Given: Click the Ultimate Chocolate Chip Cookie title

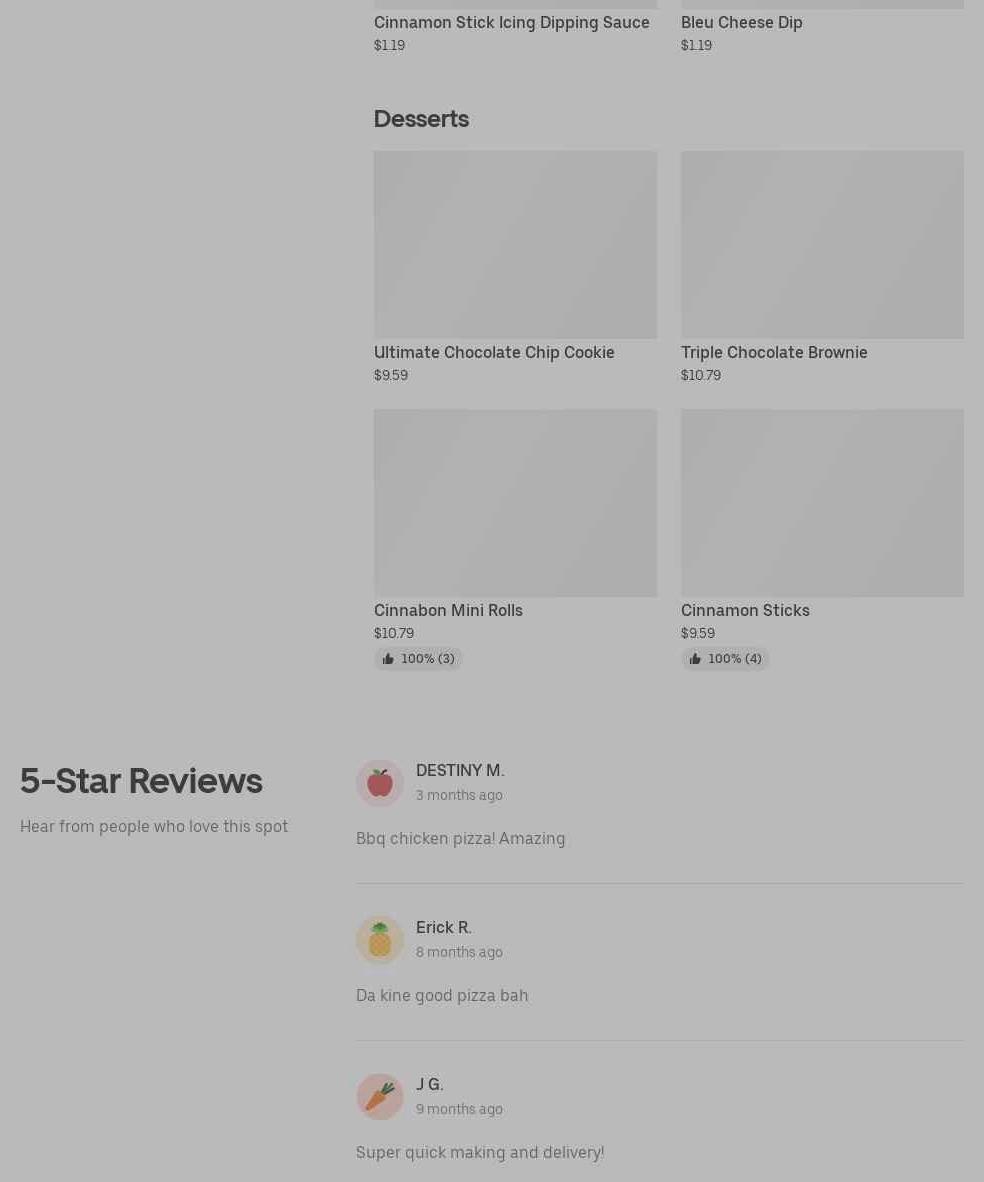Looking at the screenshot, I should pyautogui.click(x=494, y=352).
